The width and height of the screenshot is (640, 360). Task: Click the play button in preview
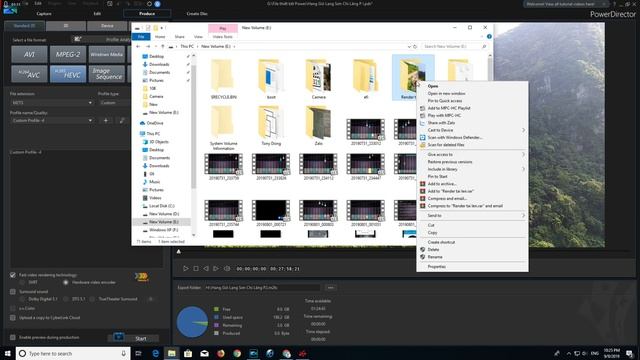click(x=186, y=269)
